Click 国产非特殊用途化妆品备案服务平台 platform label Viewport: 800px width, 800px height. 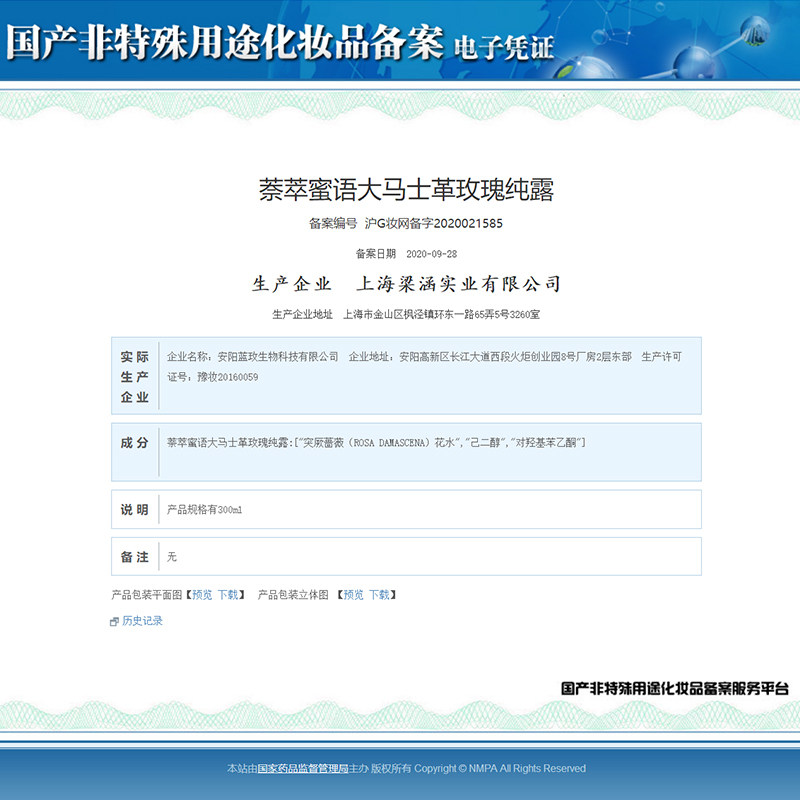coord(674,688)
